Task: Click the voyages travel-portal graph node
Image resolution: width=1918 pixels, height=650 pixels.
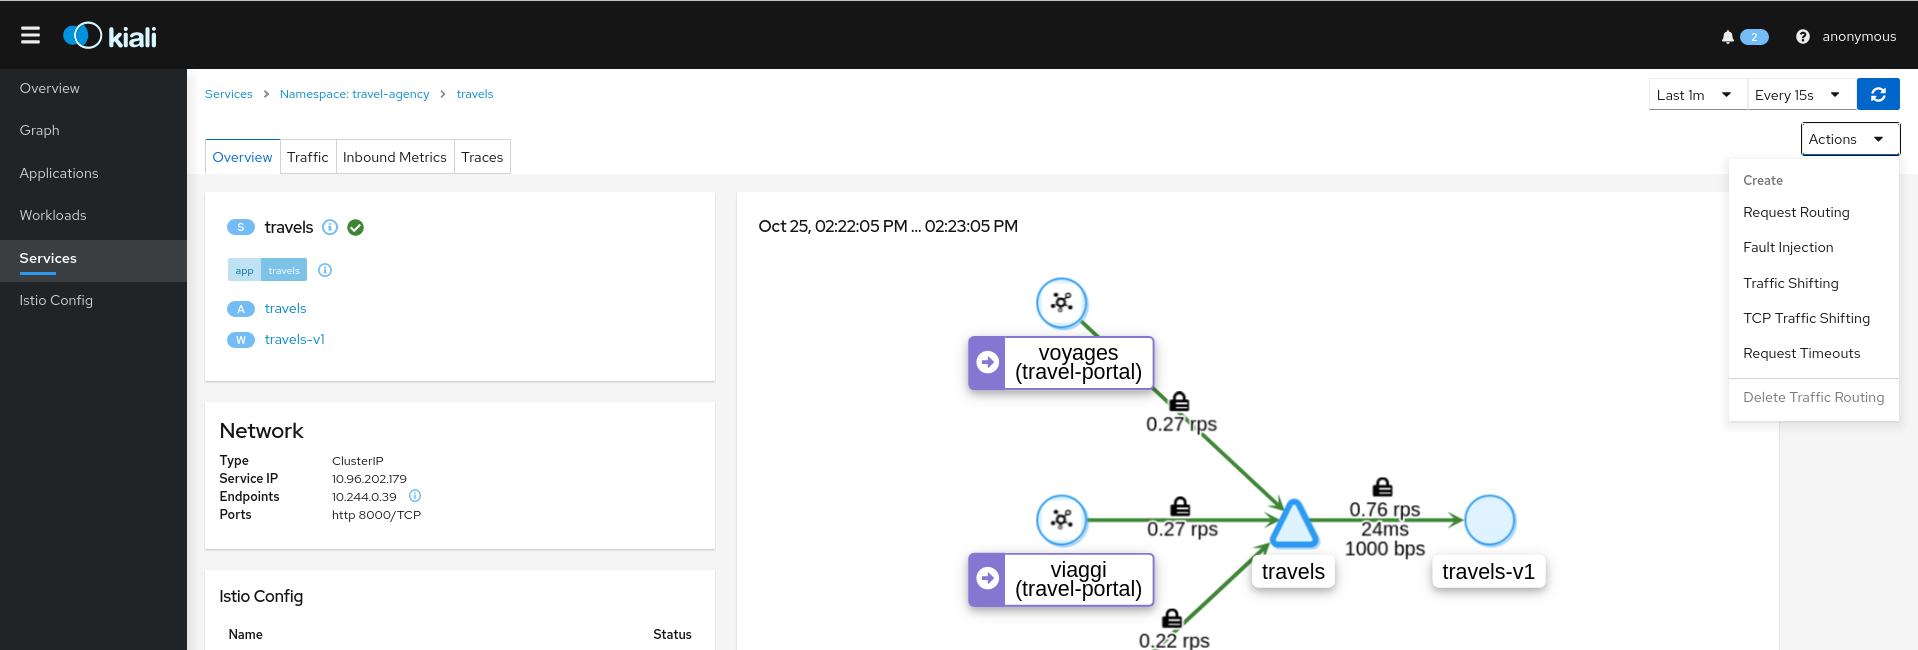Action: click(x=1061, y=303)
